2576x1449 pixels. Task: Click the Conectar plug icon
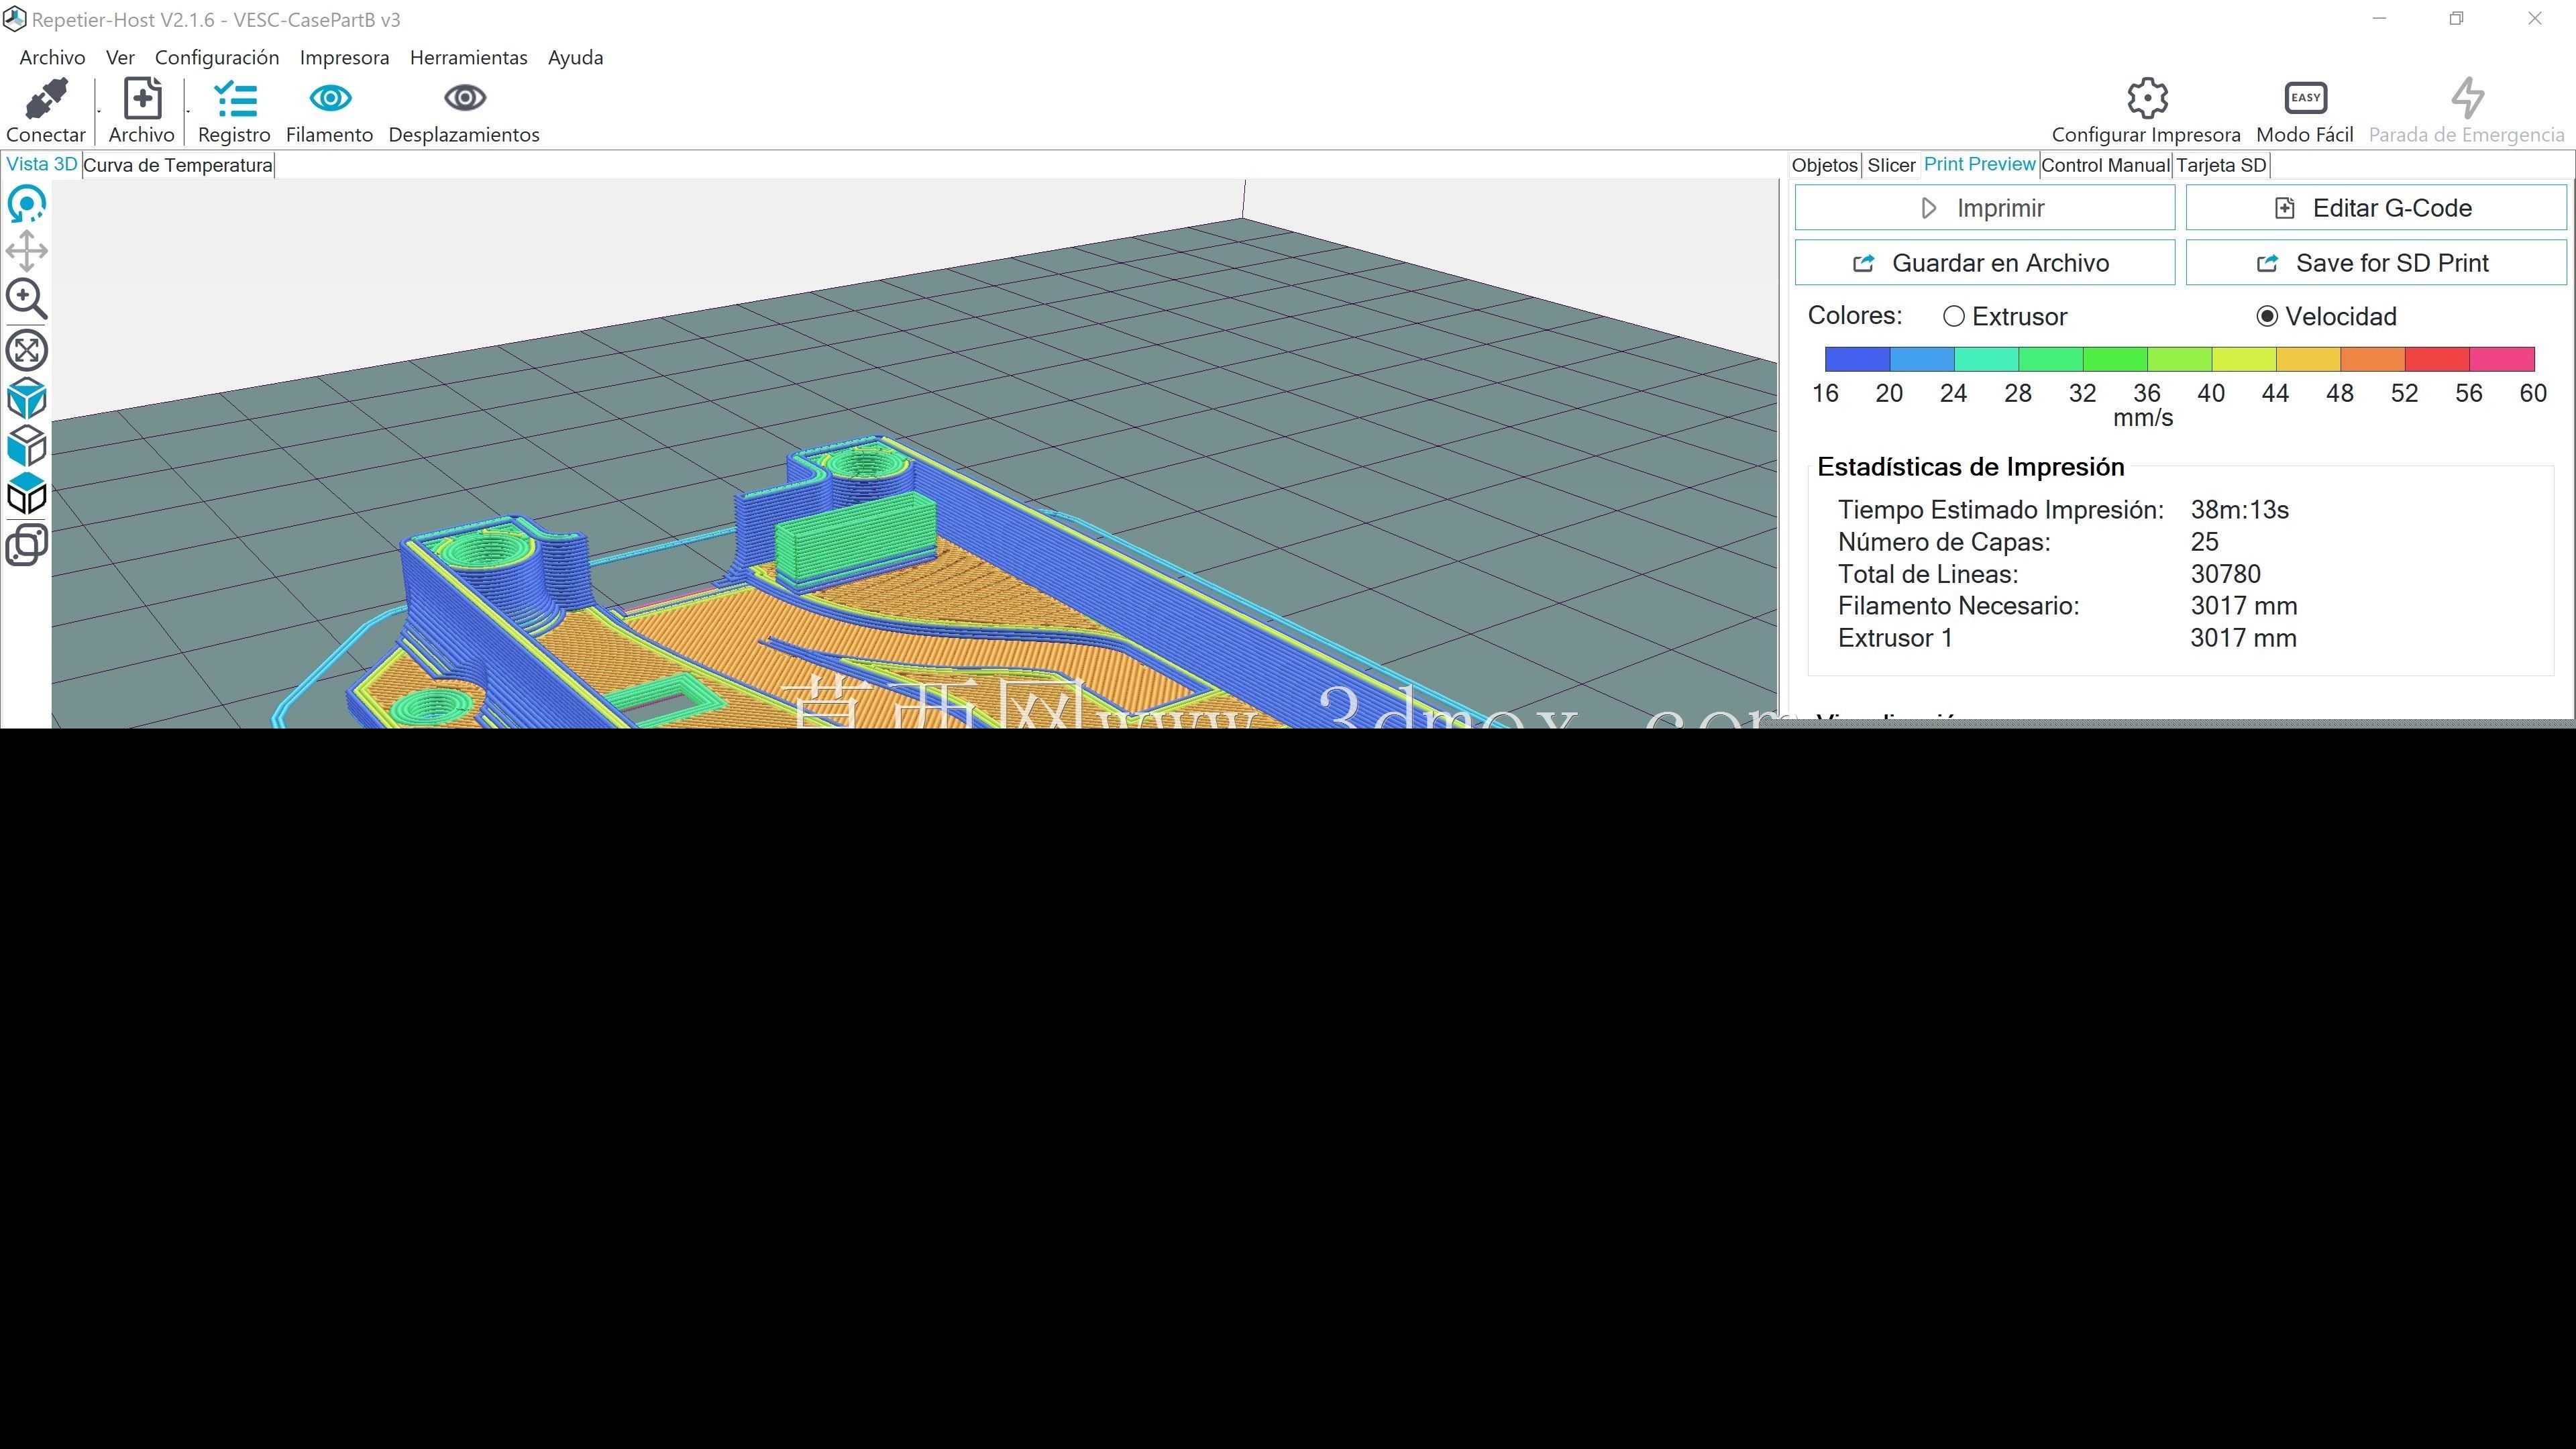coord(46,98)
